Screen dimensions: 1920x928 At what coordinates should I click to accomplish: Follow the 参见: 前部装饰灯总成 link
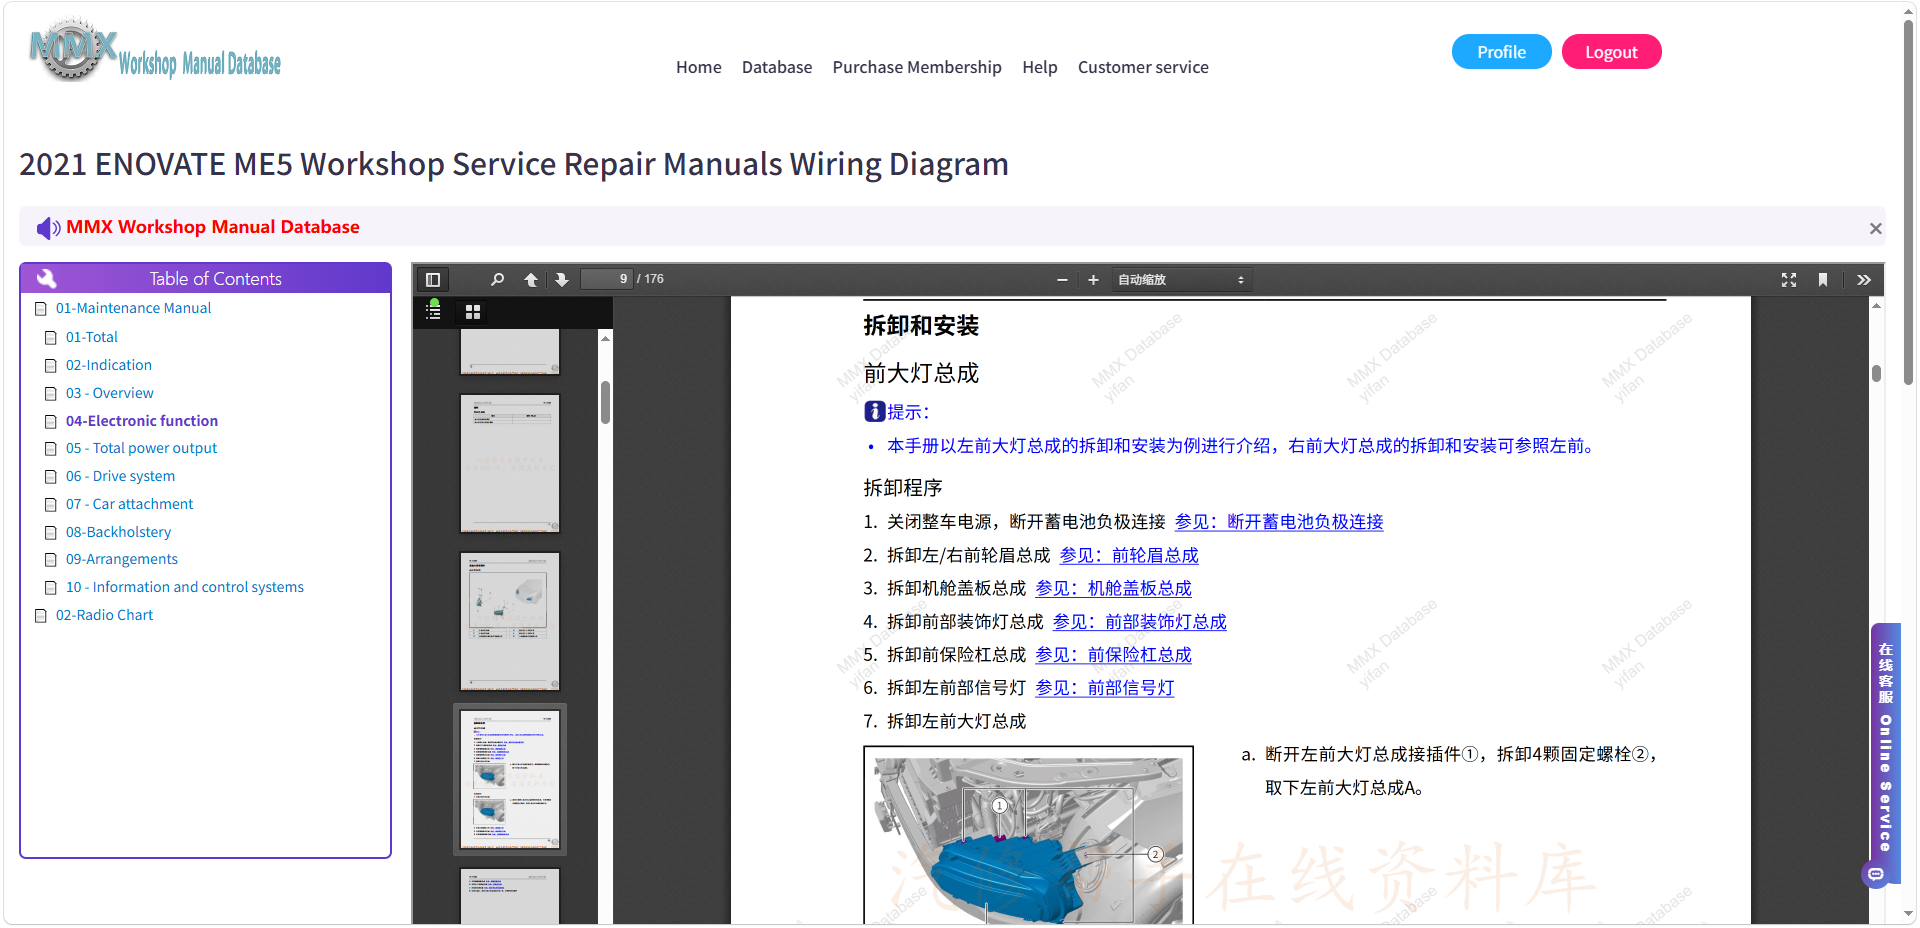(x=1139, y=622)
